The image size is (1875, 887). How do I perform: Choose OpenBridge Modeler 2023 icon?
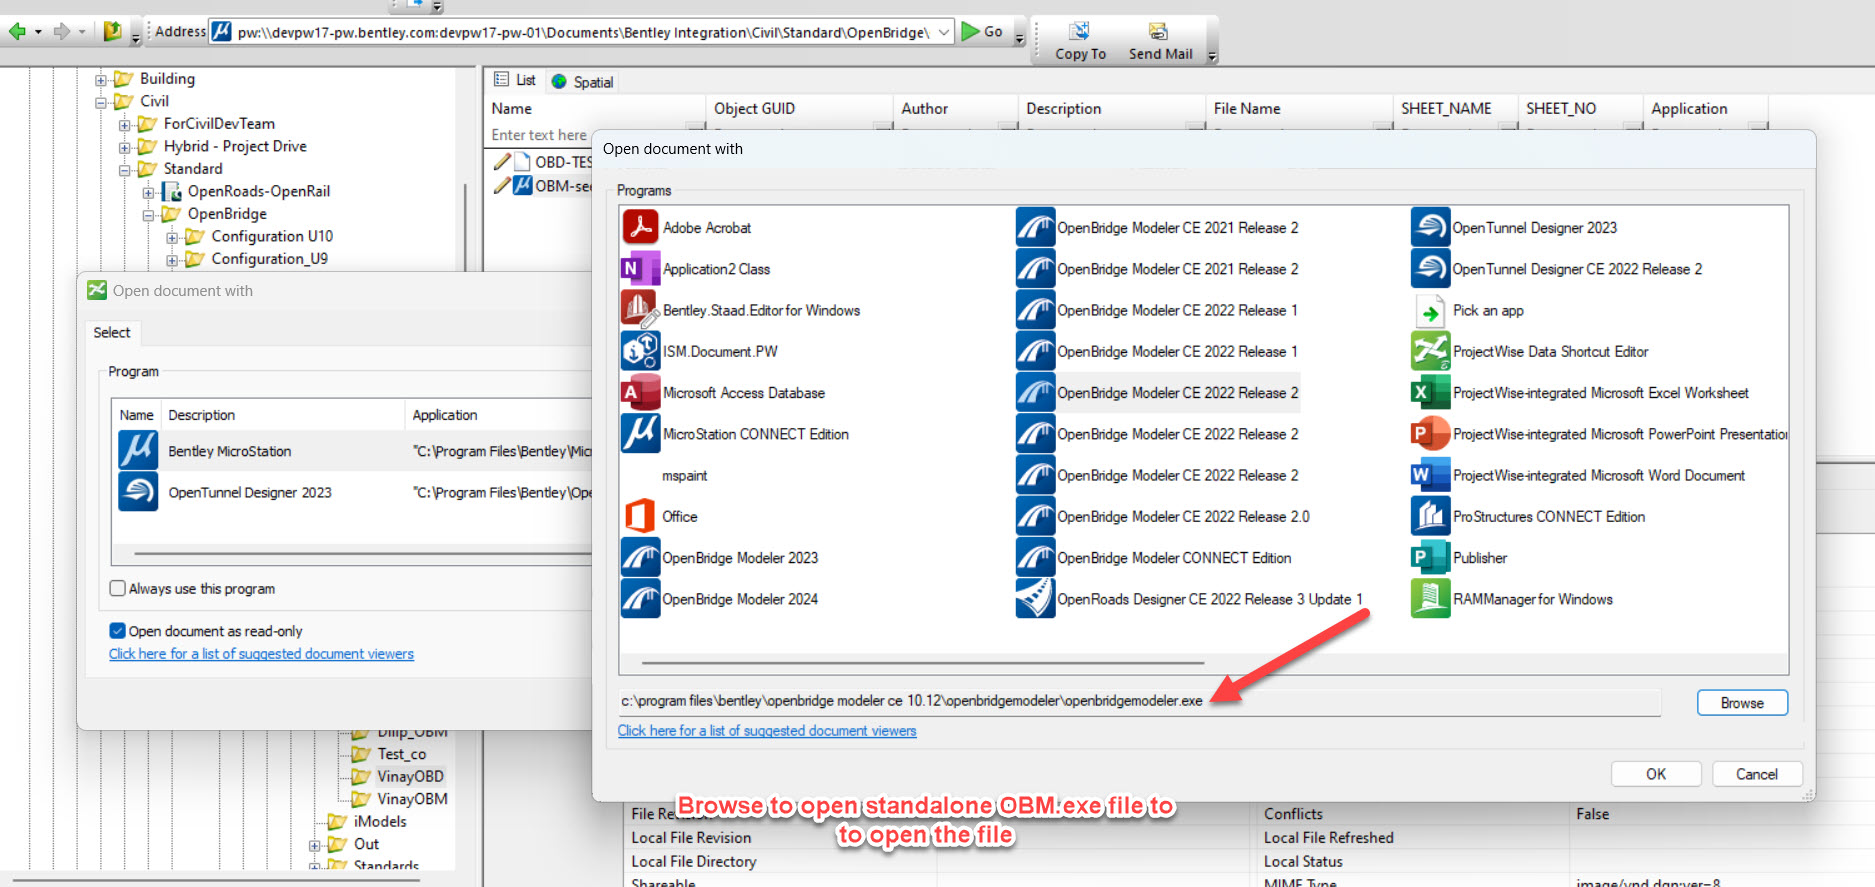[640, 557]
